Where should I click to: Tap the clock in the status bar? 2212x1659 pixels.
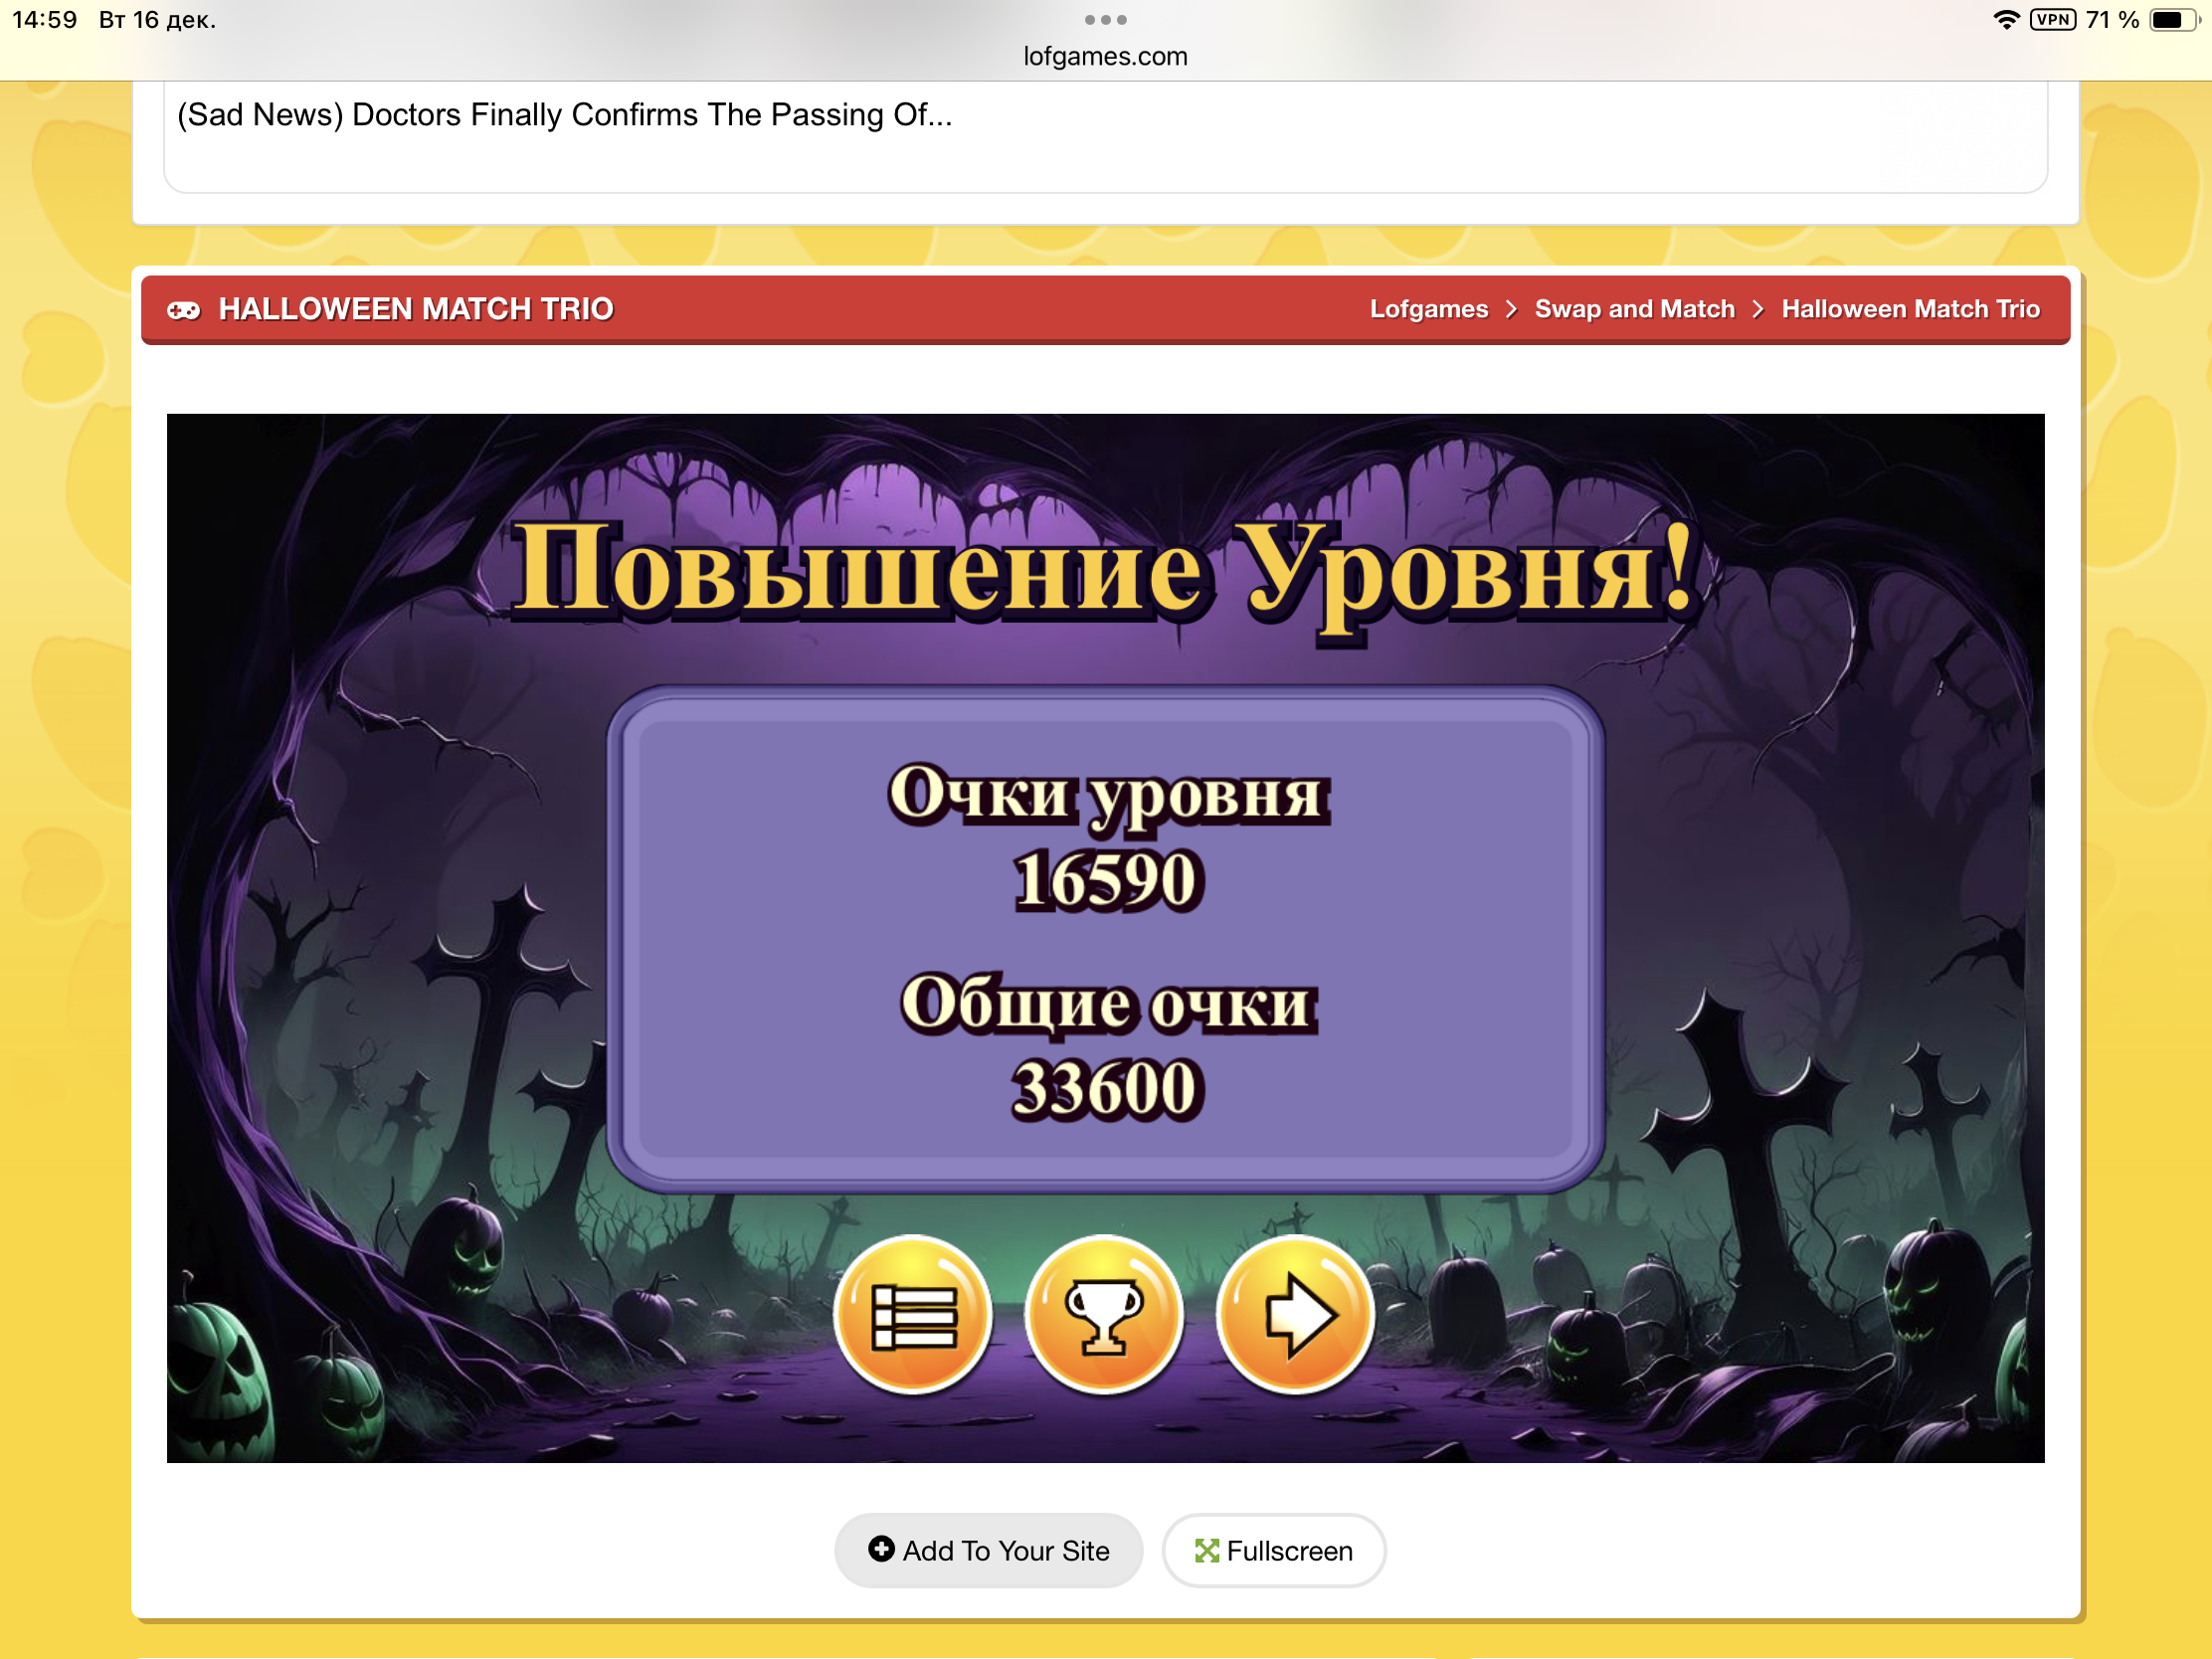pyautogui.click(x=44, y=20)
